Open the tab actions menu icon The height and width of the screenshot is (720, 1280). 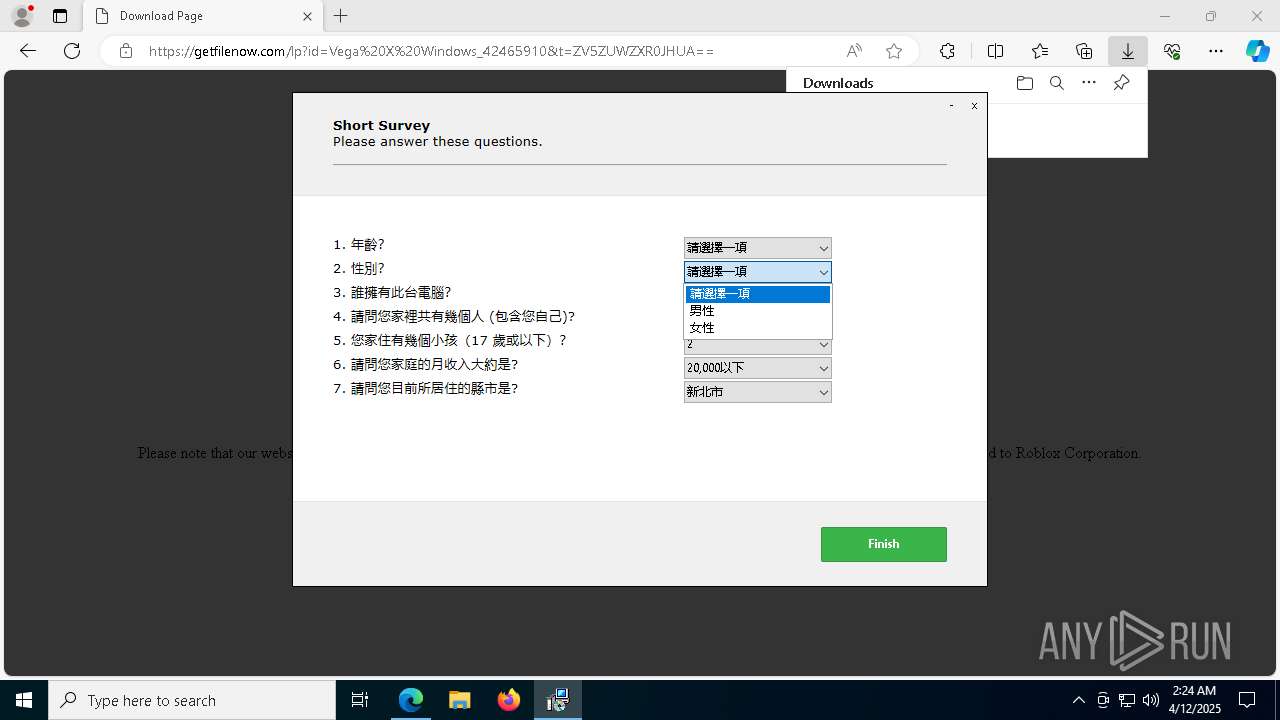(x=60, y=16)
